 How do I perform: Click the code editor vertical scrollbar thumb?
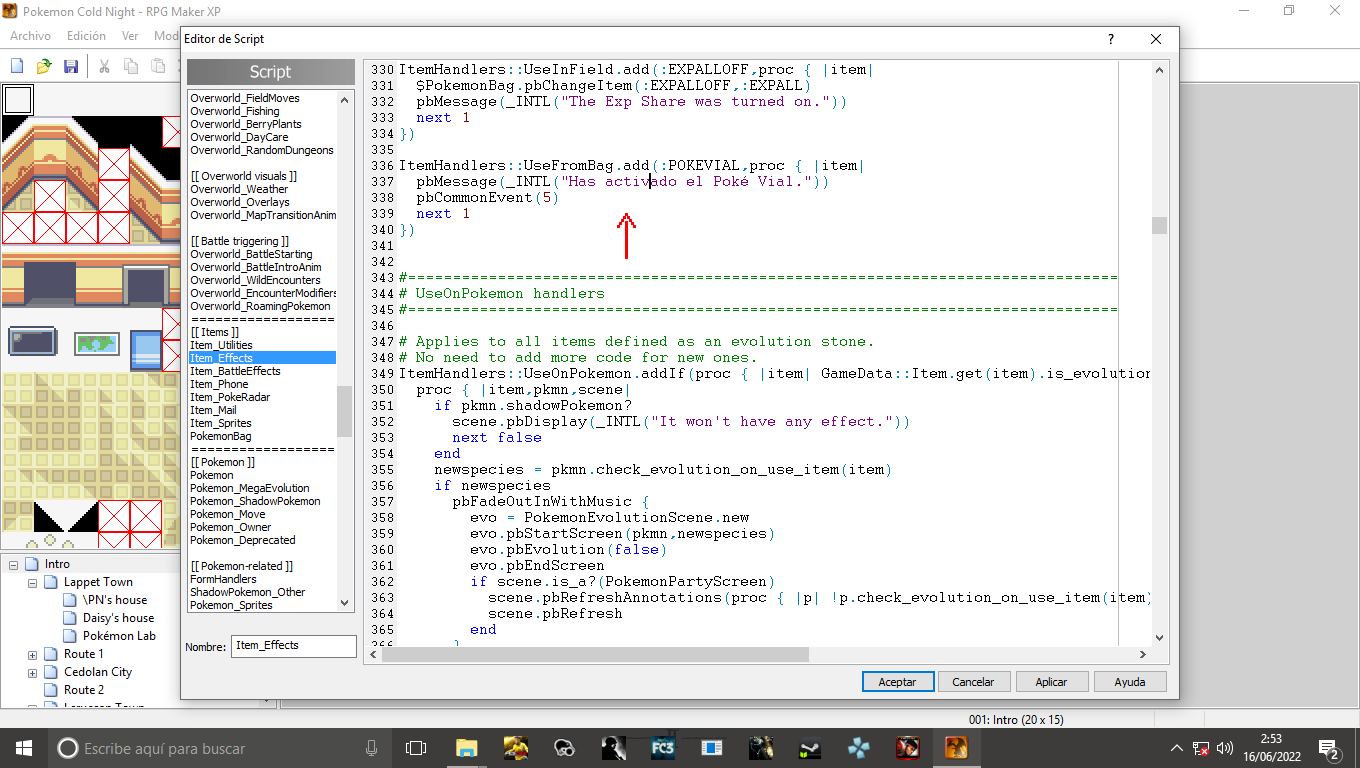pos(1159,225)
